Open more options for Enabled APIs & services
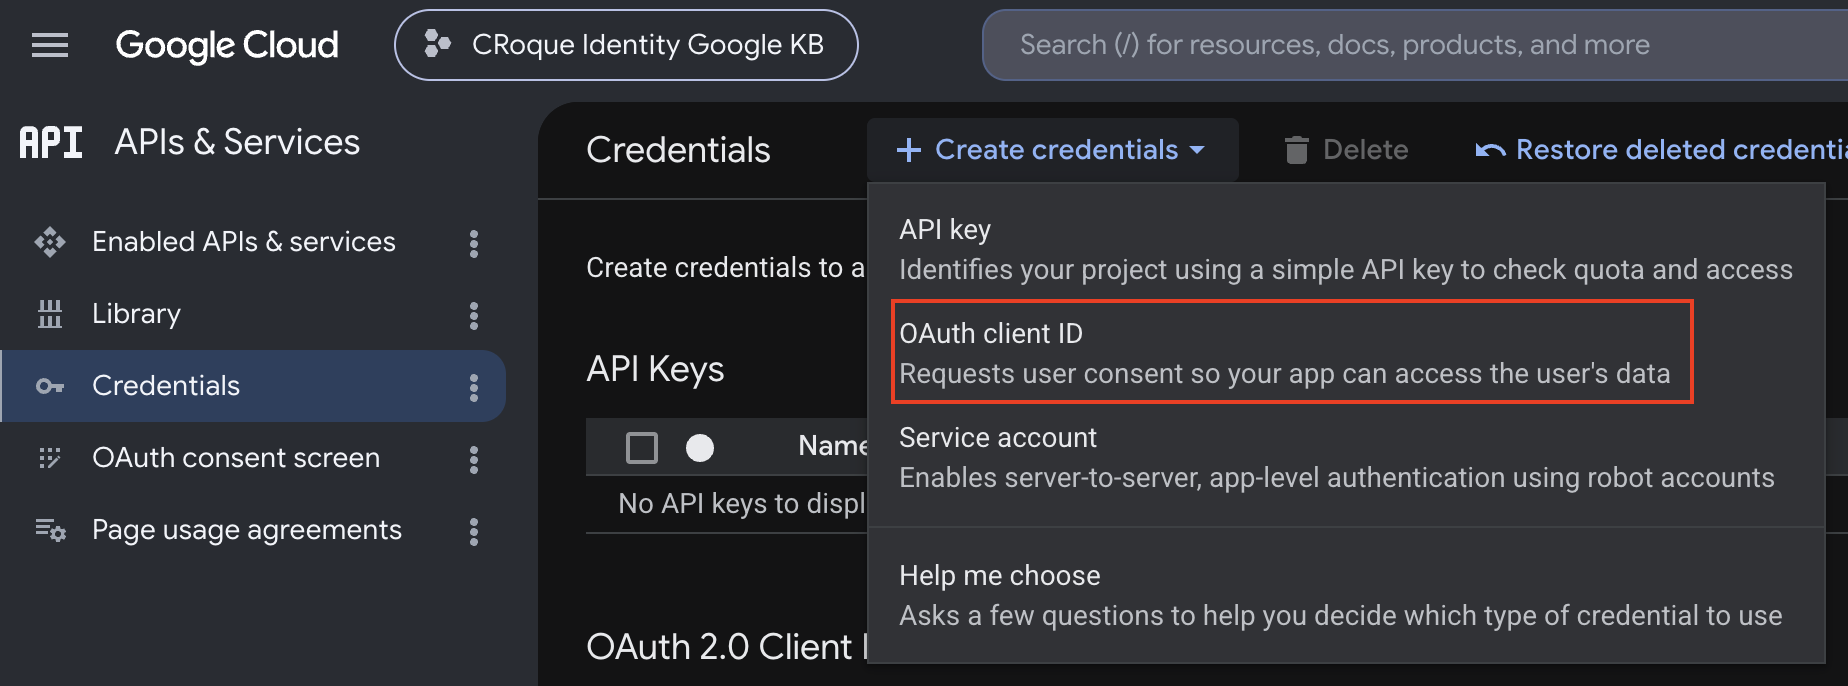Screen dimensions: 1848x686 point(474,243)
